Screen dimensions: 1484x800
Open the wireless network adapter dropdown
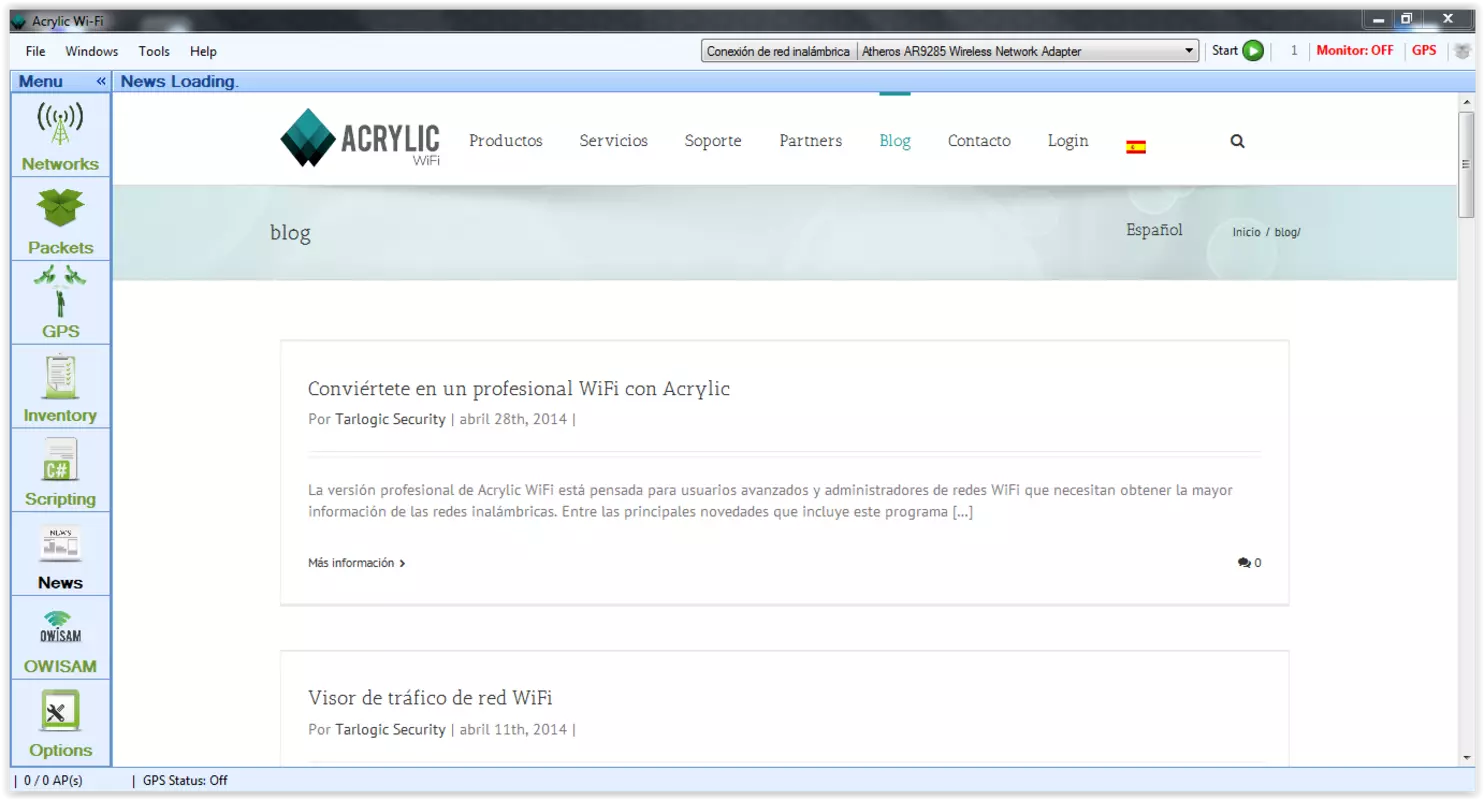pyautogui.click(x=1189, y=51)
